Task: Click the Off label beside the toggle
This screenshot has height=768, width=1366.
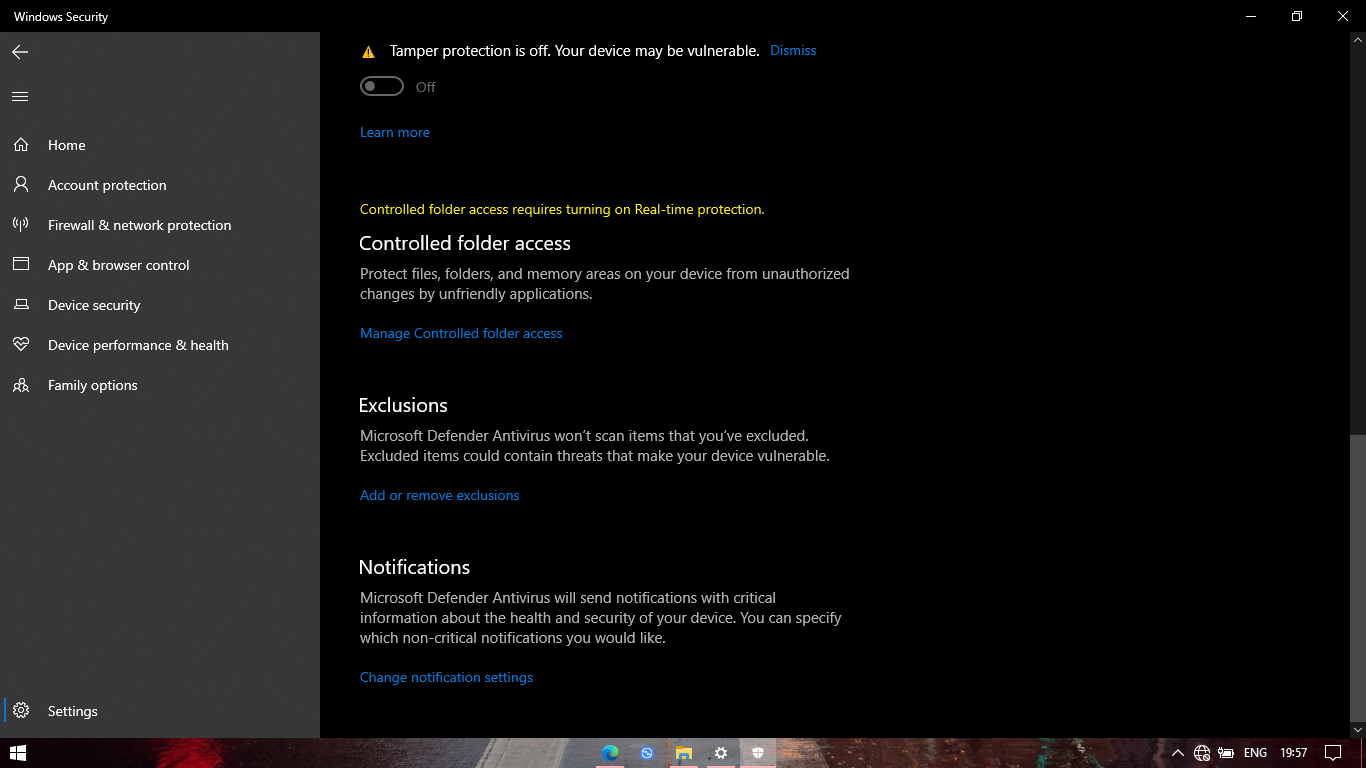Action: pos(426,87)
